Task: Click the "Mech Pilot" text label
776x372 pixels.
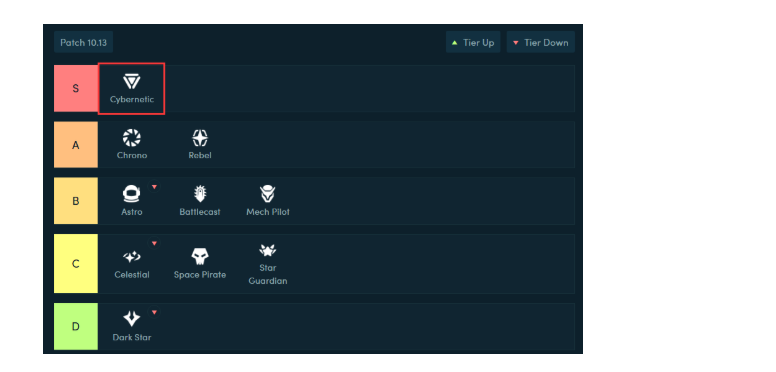Action: [x=268, y=212]
